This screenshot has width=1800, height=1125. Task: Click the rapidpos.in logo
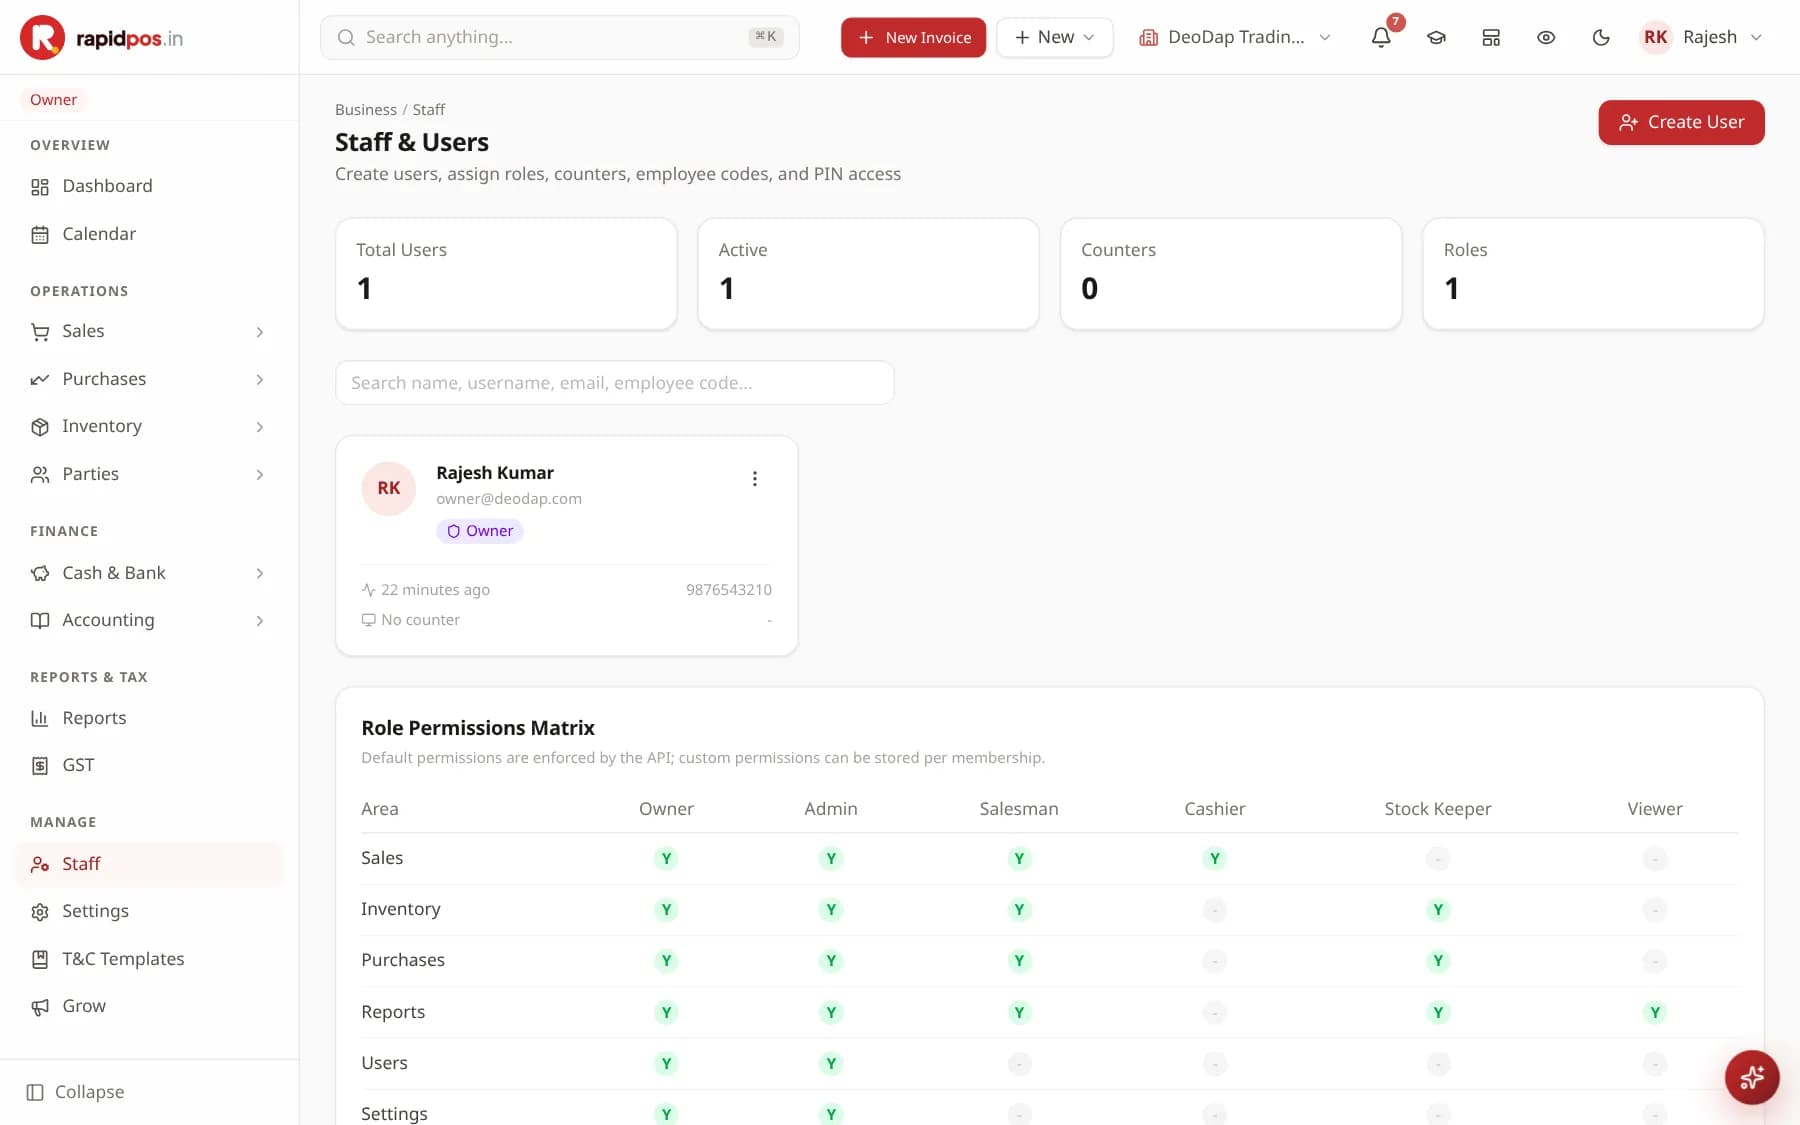(x=101, y=38)
